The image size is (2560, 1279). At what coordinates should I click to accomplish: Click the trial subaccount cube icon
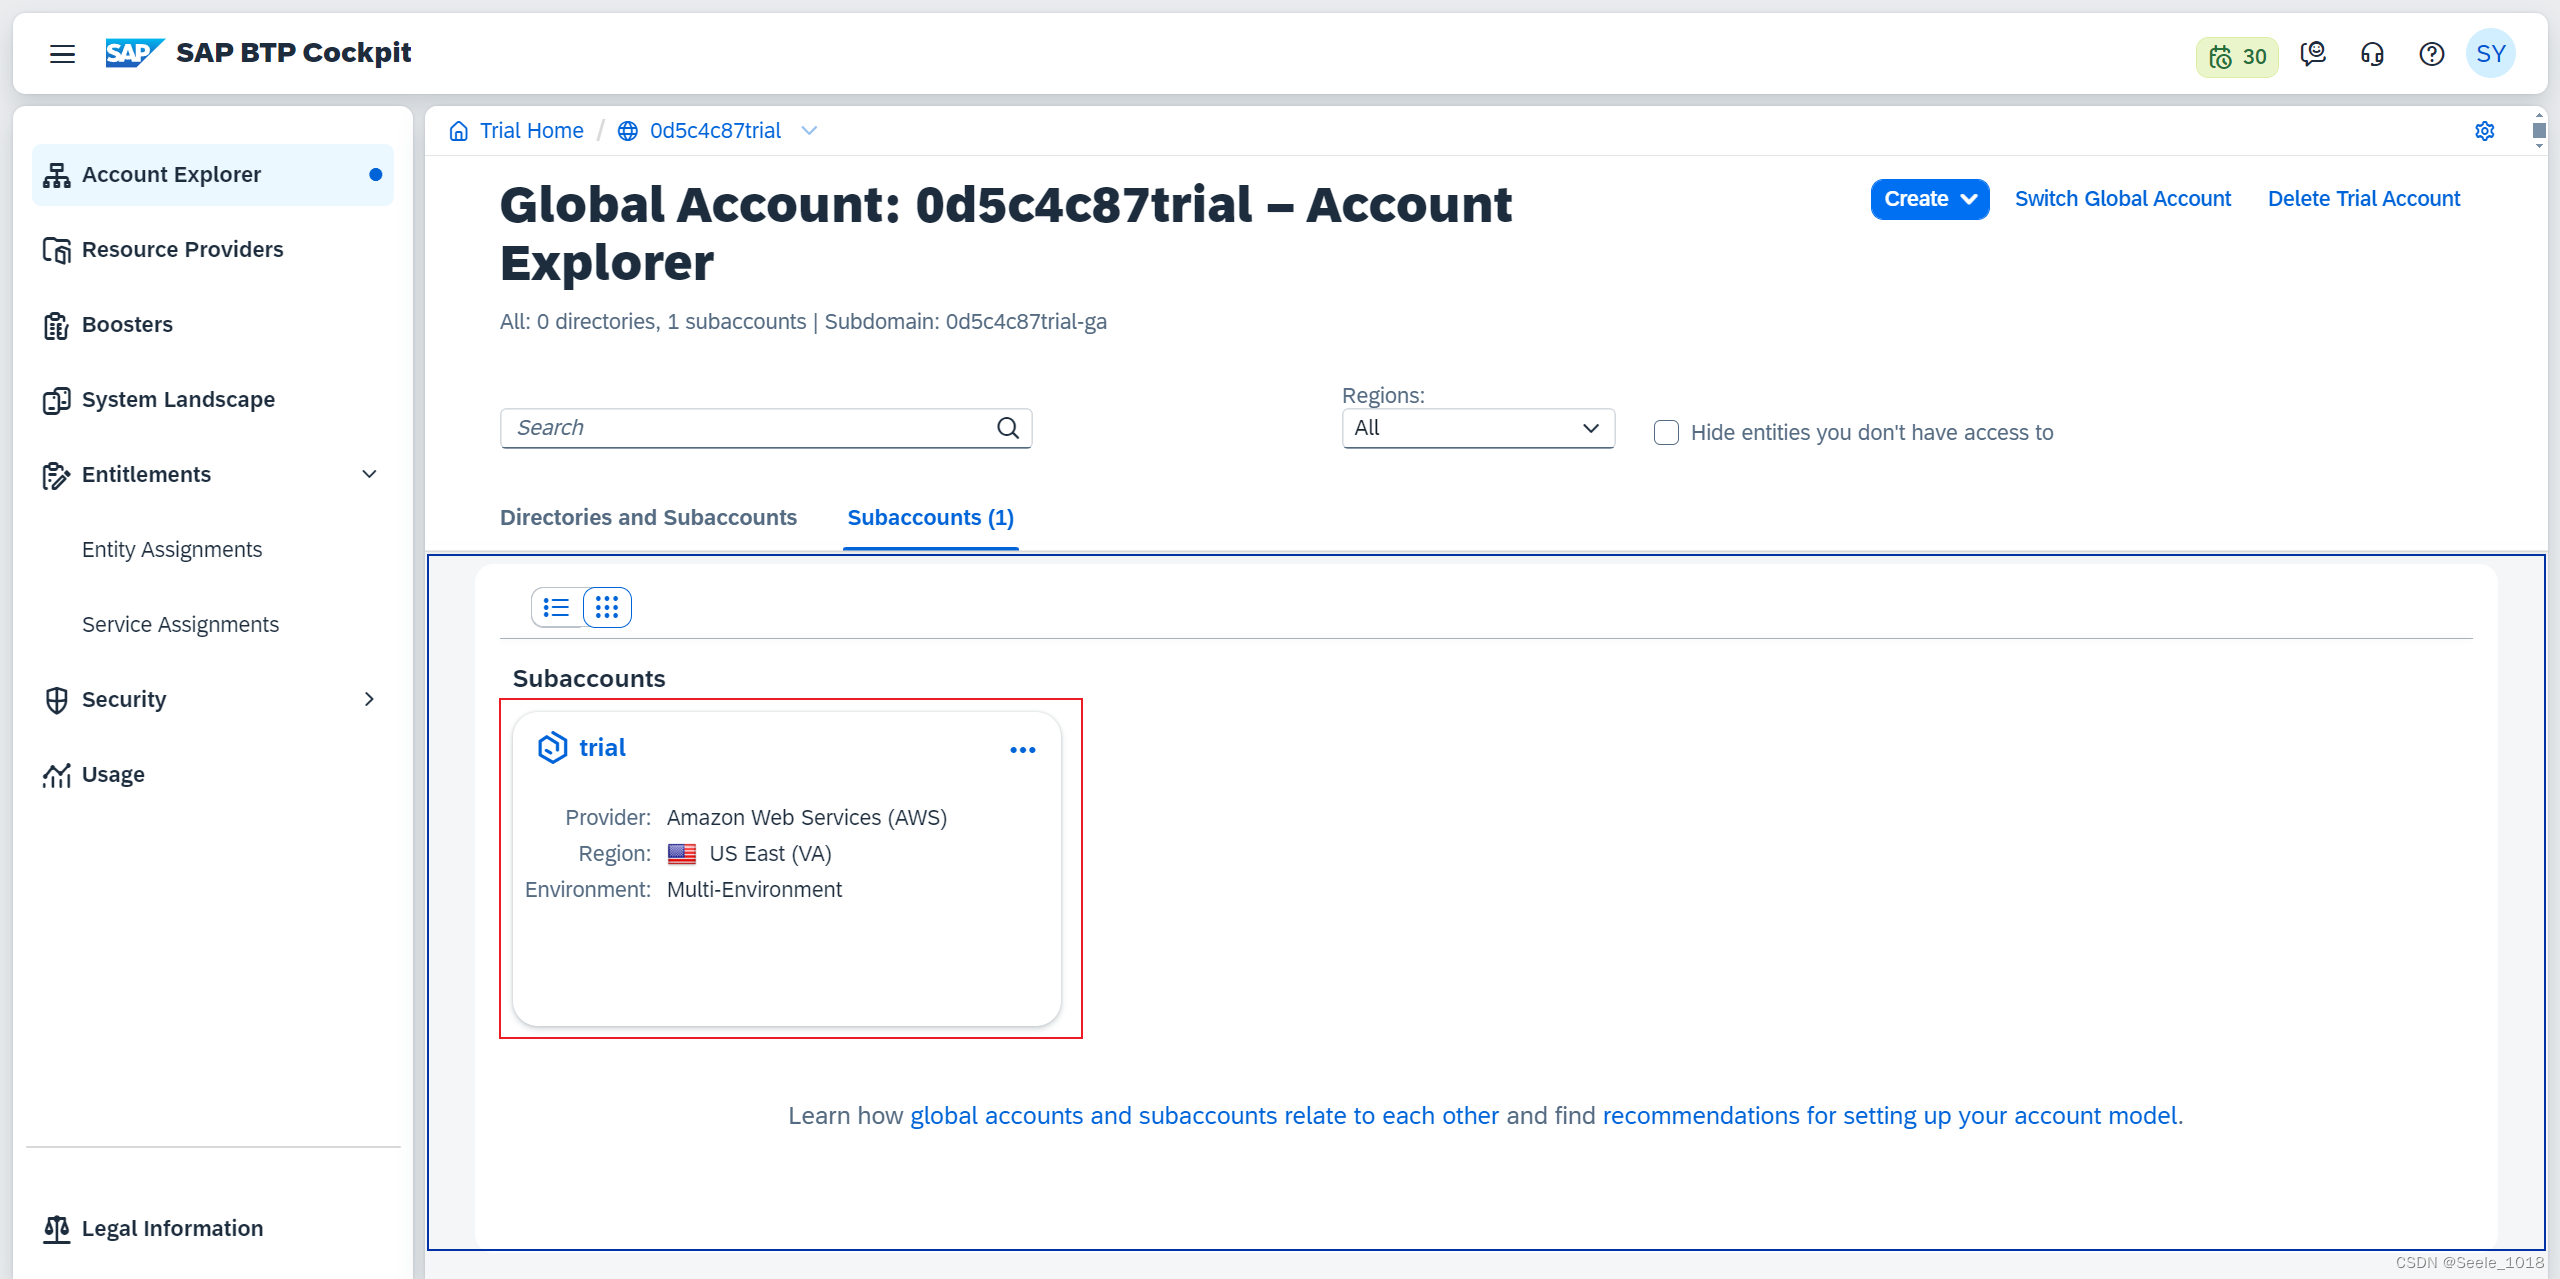[552, 748]
